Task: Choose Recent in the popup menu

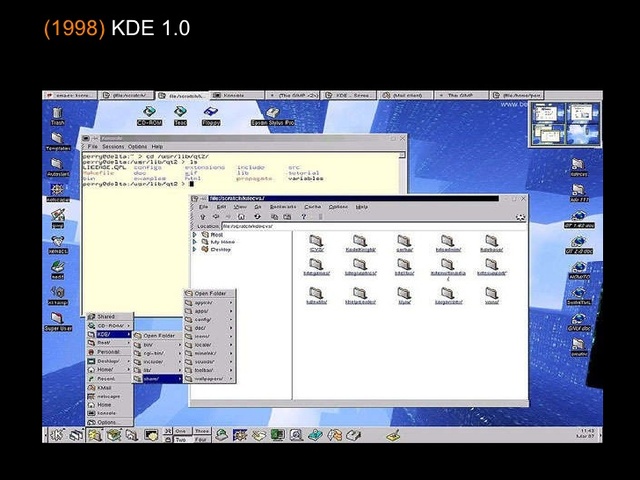Action: tap(110, 379)
